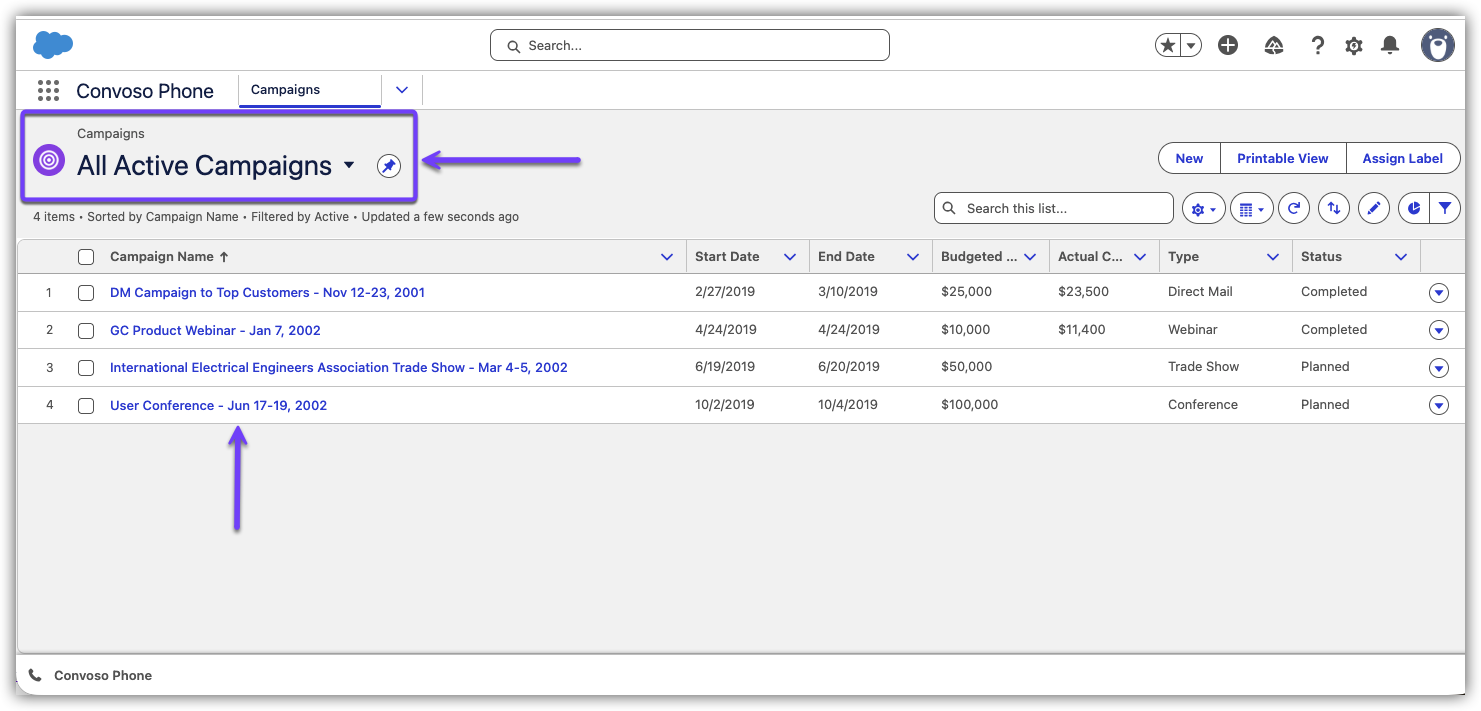Open the App Launcher grid icon
1481x711 pixels.
tap(48, 91)
